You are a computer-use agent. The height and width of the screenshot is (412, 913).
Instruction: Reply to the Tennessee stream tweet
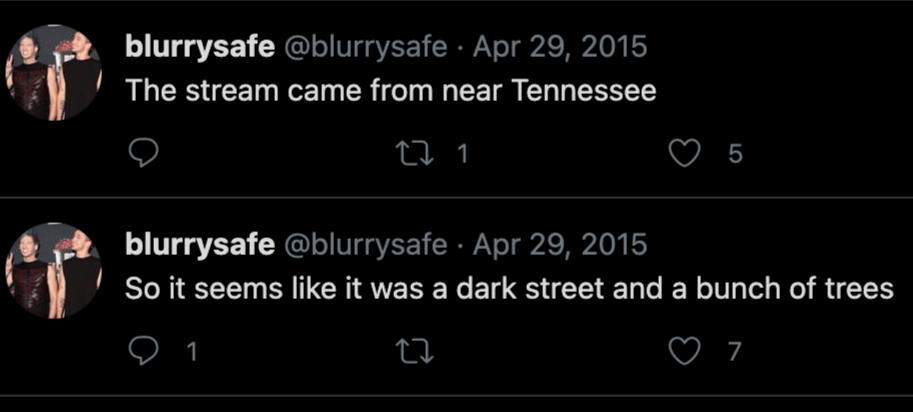click(144, 153)
